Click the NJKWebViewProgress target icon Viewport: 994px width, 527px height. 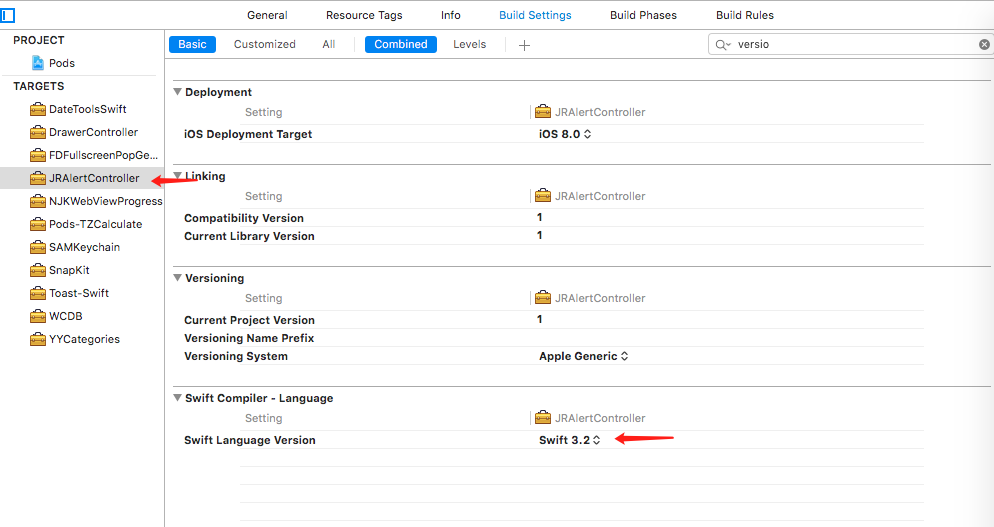pyautogui.click(x=38, y=201)
